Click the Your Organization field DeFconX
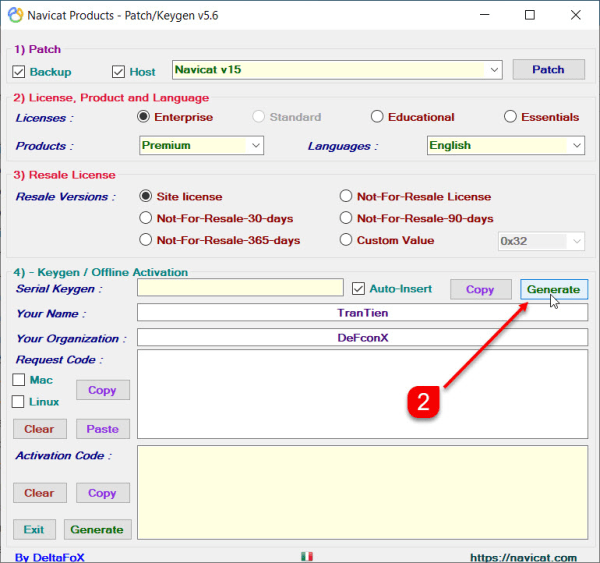Viewport: 600px width, 563px height. point(362,338)
